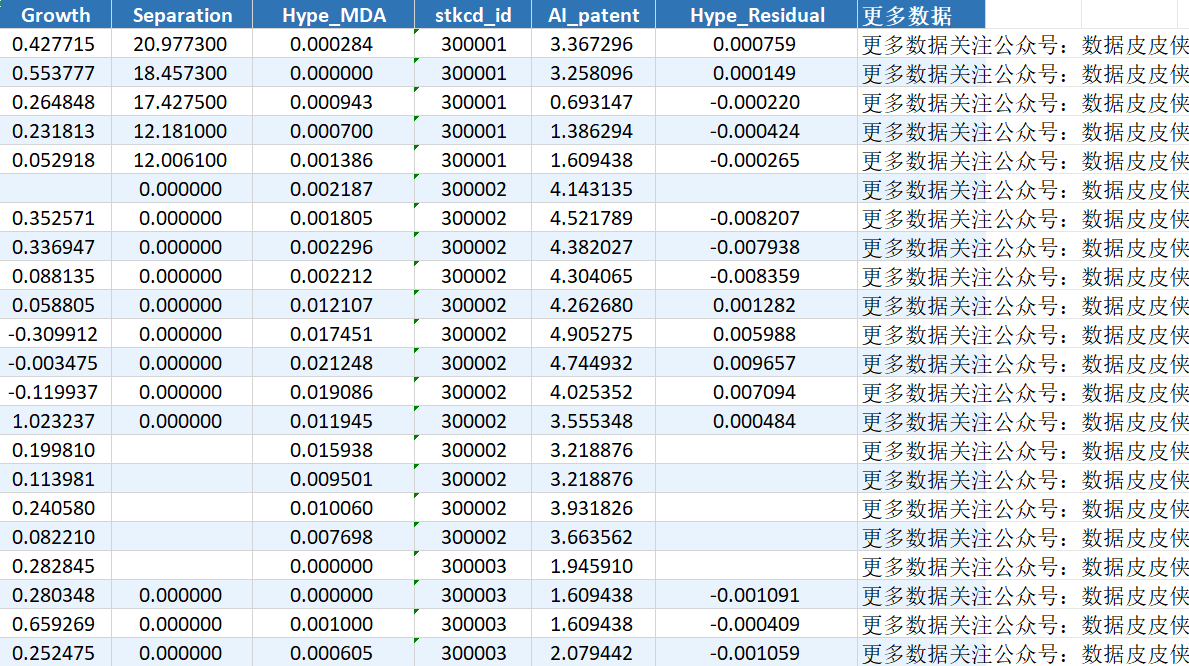Click AI_patent cell 4.025352

593,391
